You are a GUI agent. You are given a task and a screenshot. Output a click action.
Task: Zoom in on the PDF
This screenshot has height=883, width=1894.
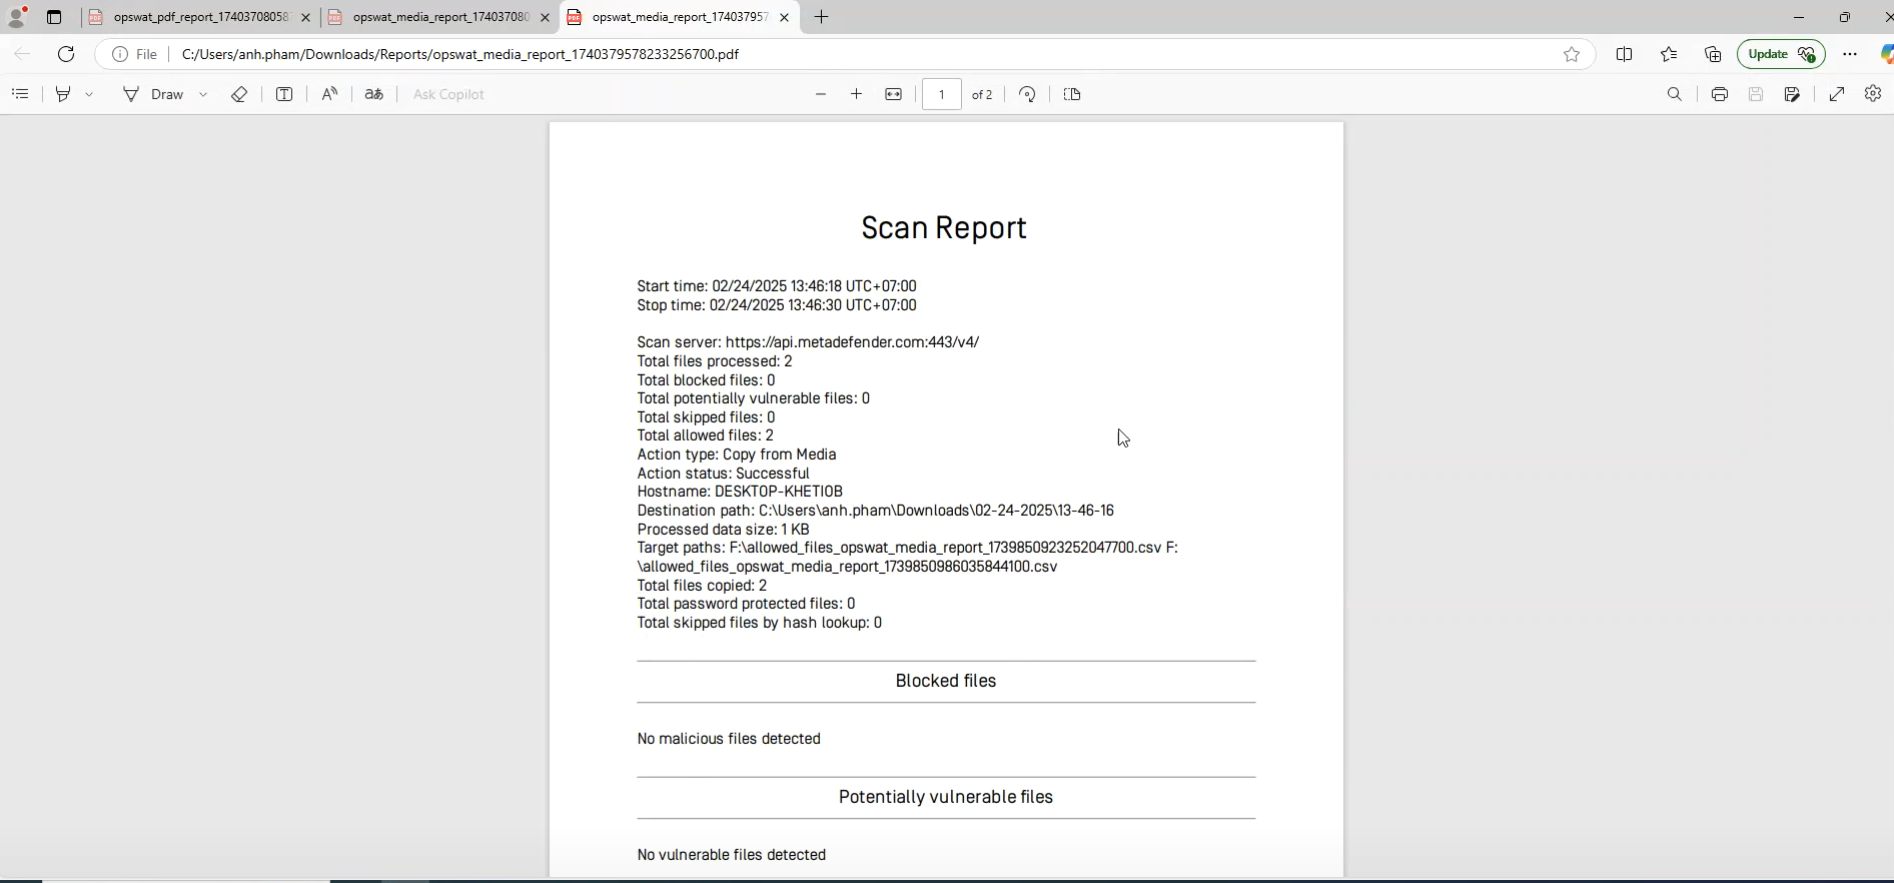[856, 94]
